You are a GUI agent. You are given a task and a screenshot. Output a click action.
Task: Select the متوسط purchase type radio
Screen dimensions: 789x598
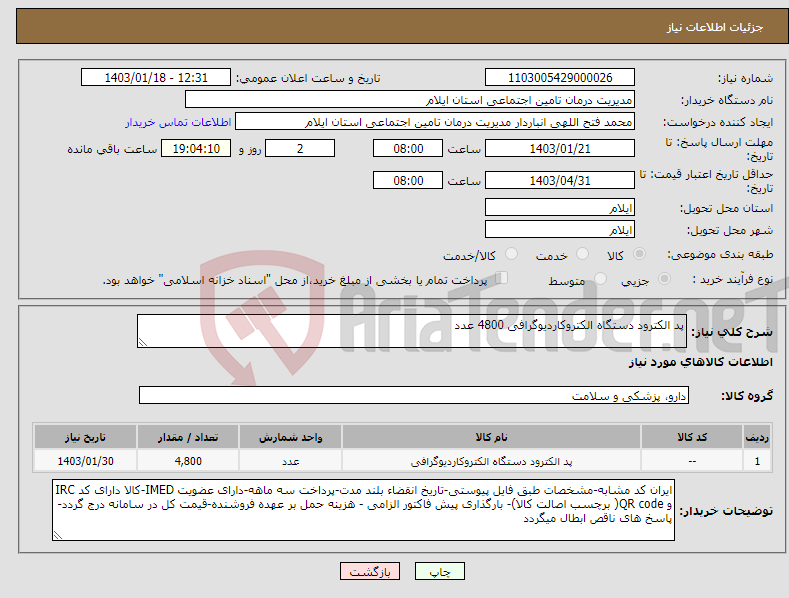tap(600, 278)
